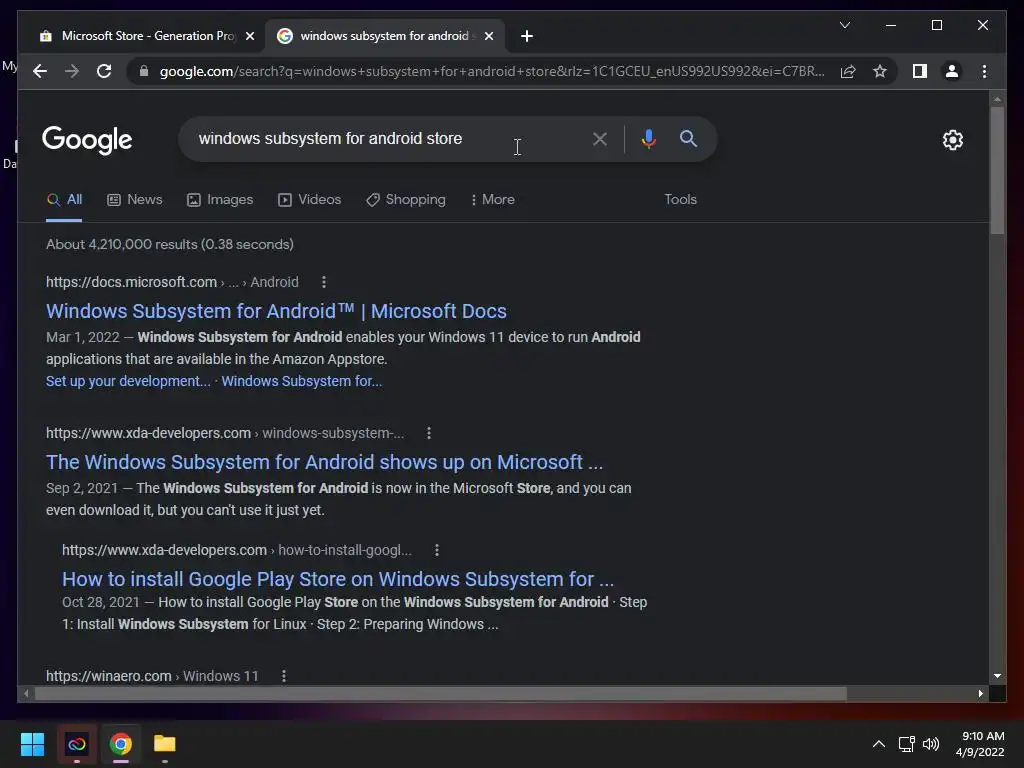Click the scroll down arrow
This screenshot has width=1024, height=768.
point(997,676)
